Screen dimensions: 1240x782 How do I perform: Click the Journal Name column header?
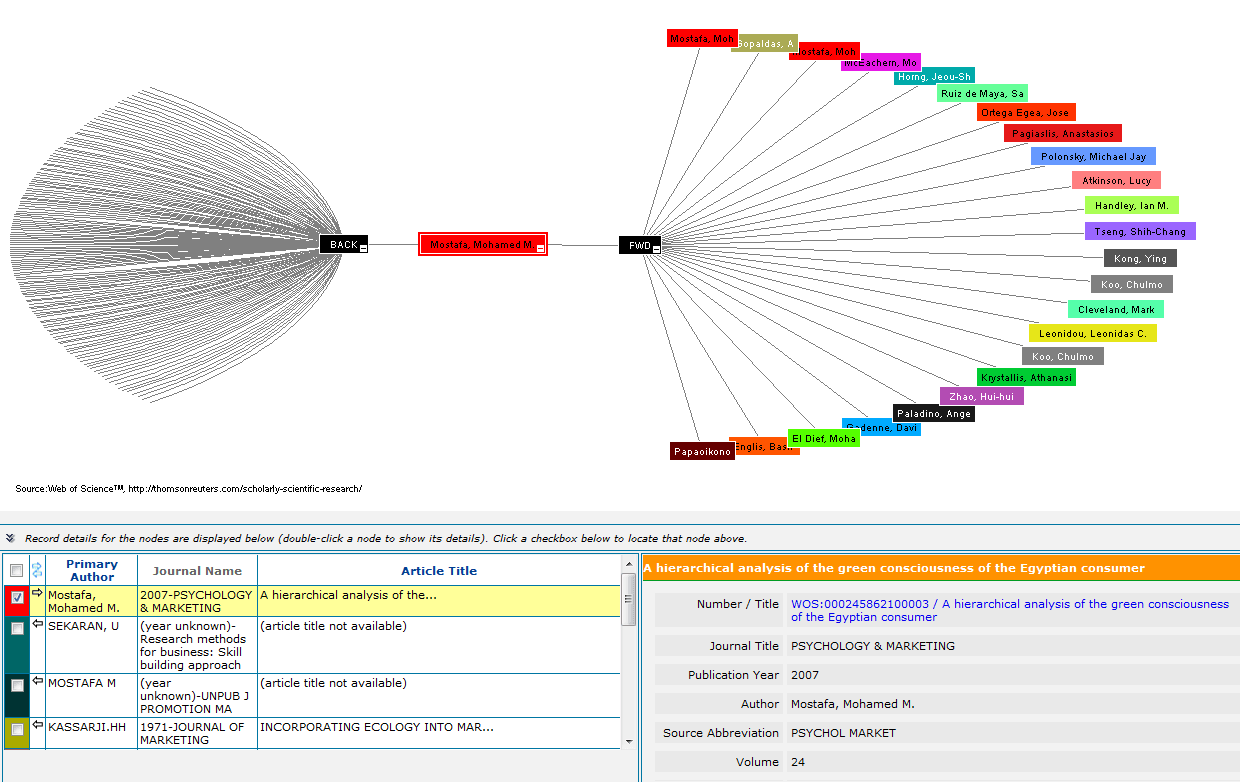[197, 571]
